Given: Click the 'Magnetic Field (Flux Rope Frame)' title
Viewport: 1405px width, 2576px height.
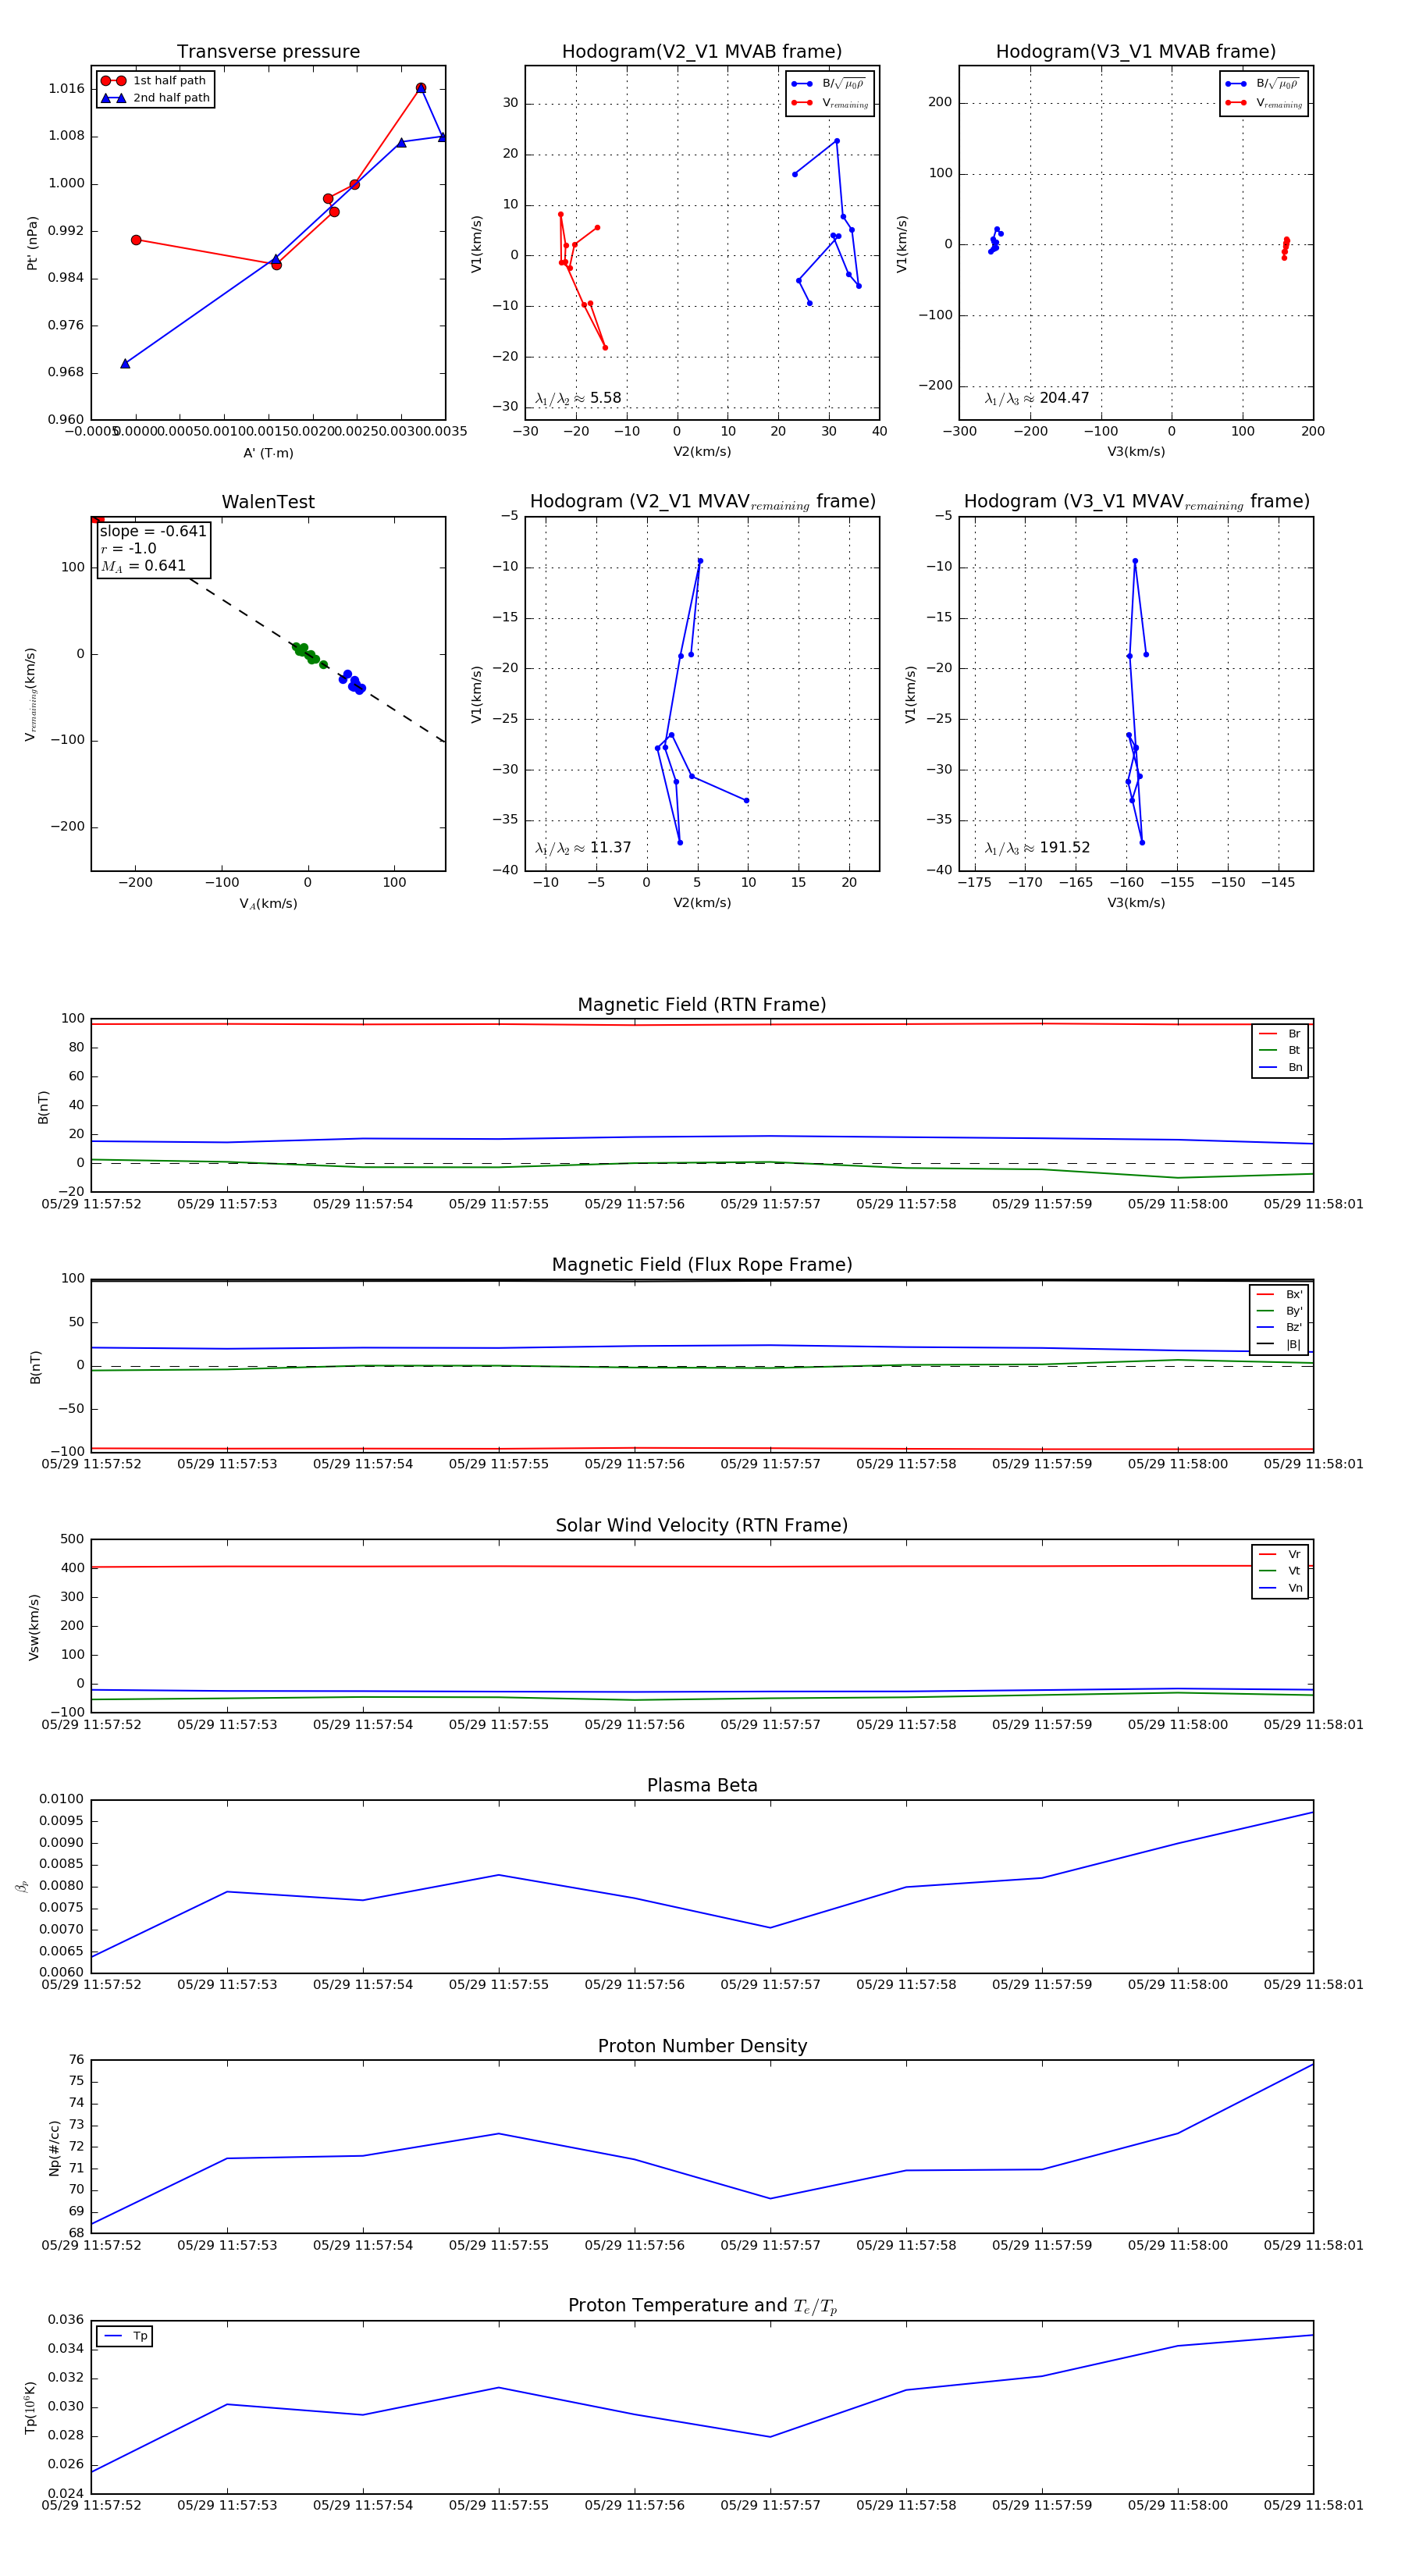Looking at the screenshot, I should pos(702,1265).
